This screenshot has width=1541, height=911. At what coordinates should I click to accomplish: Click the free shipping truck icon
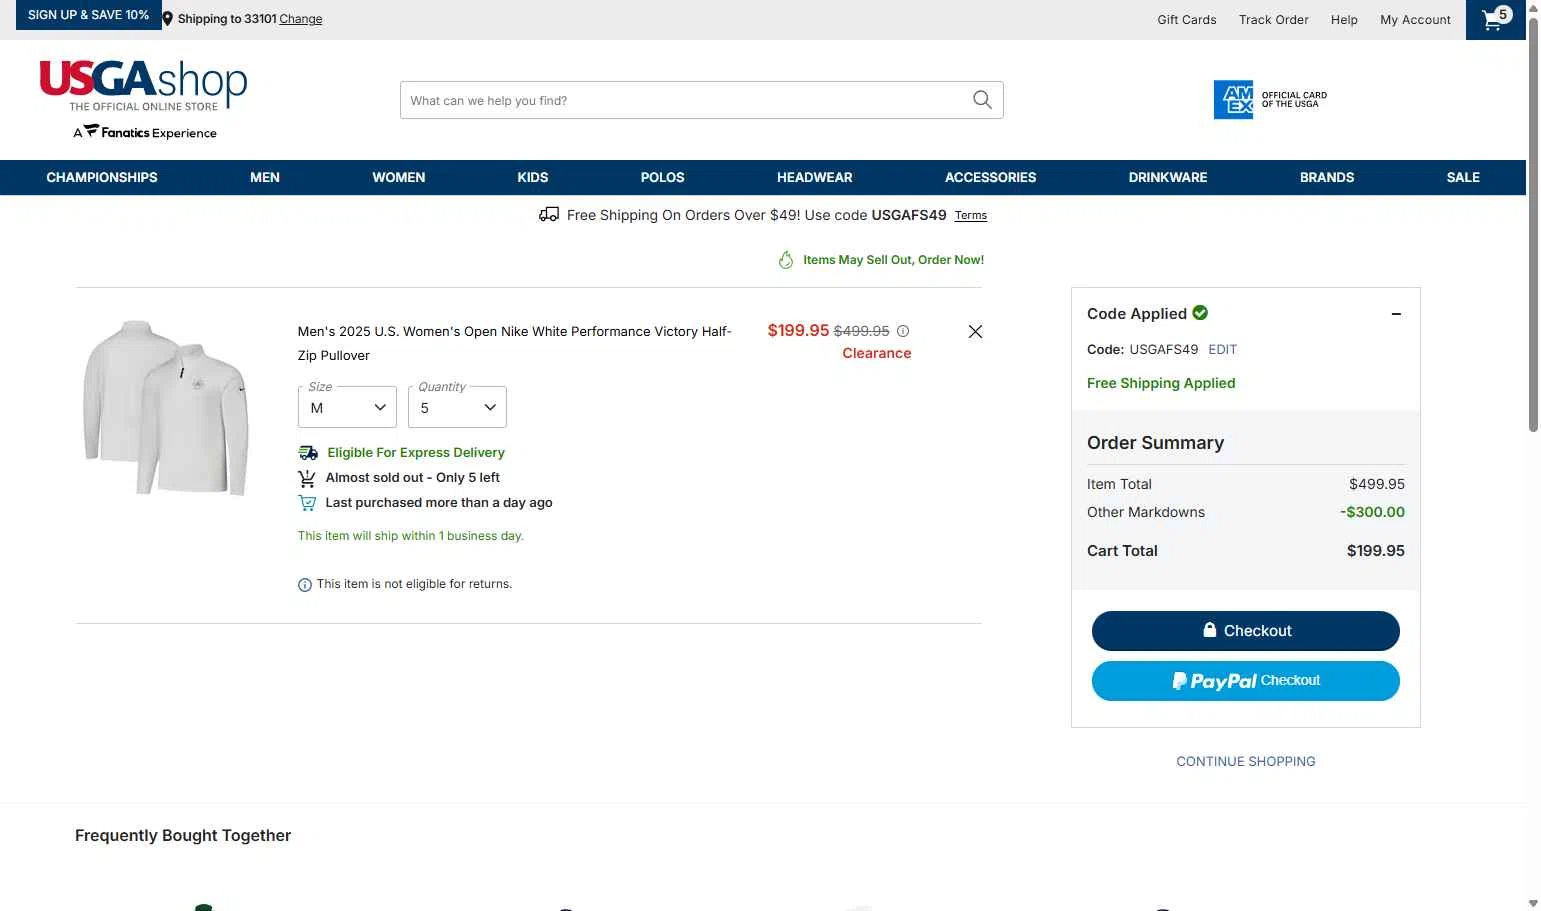(x=549, y=215)
